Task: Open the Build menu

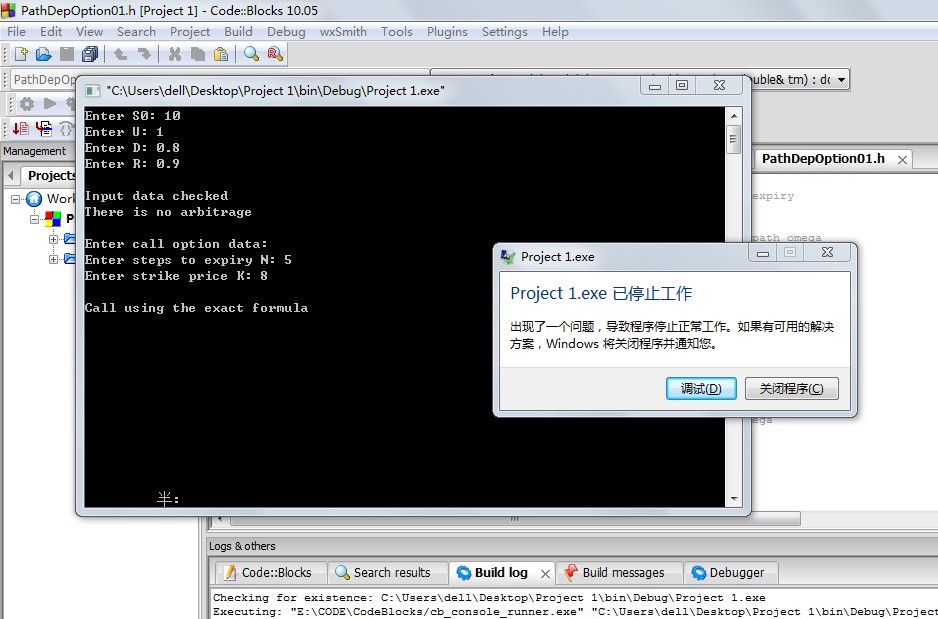Action: tap(238, 32)
